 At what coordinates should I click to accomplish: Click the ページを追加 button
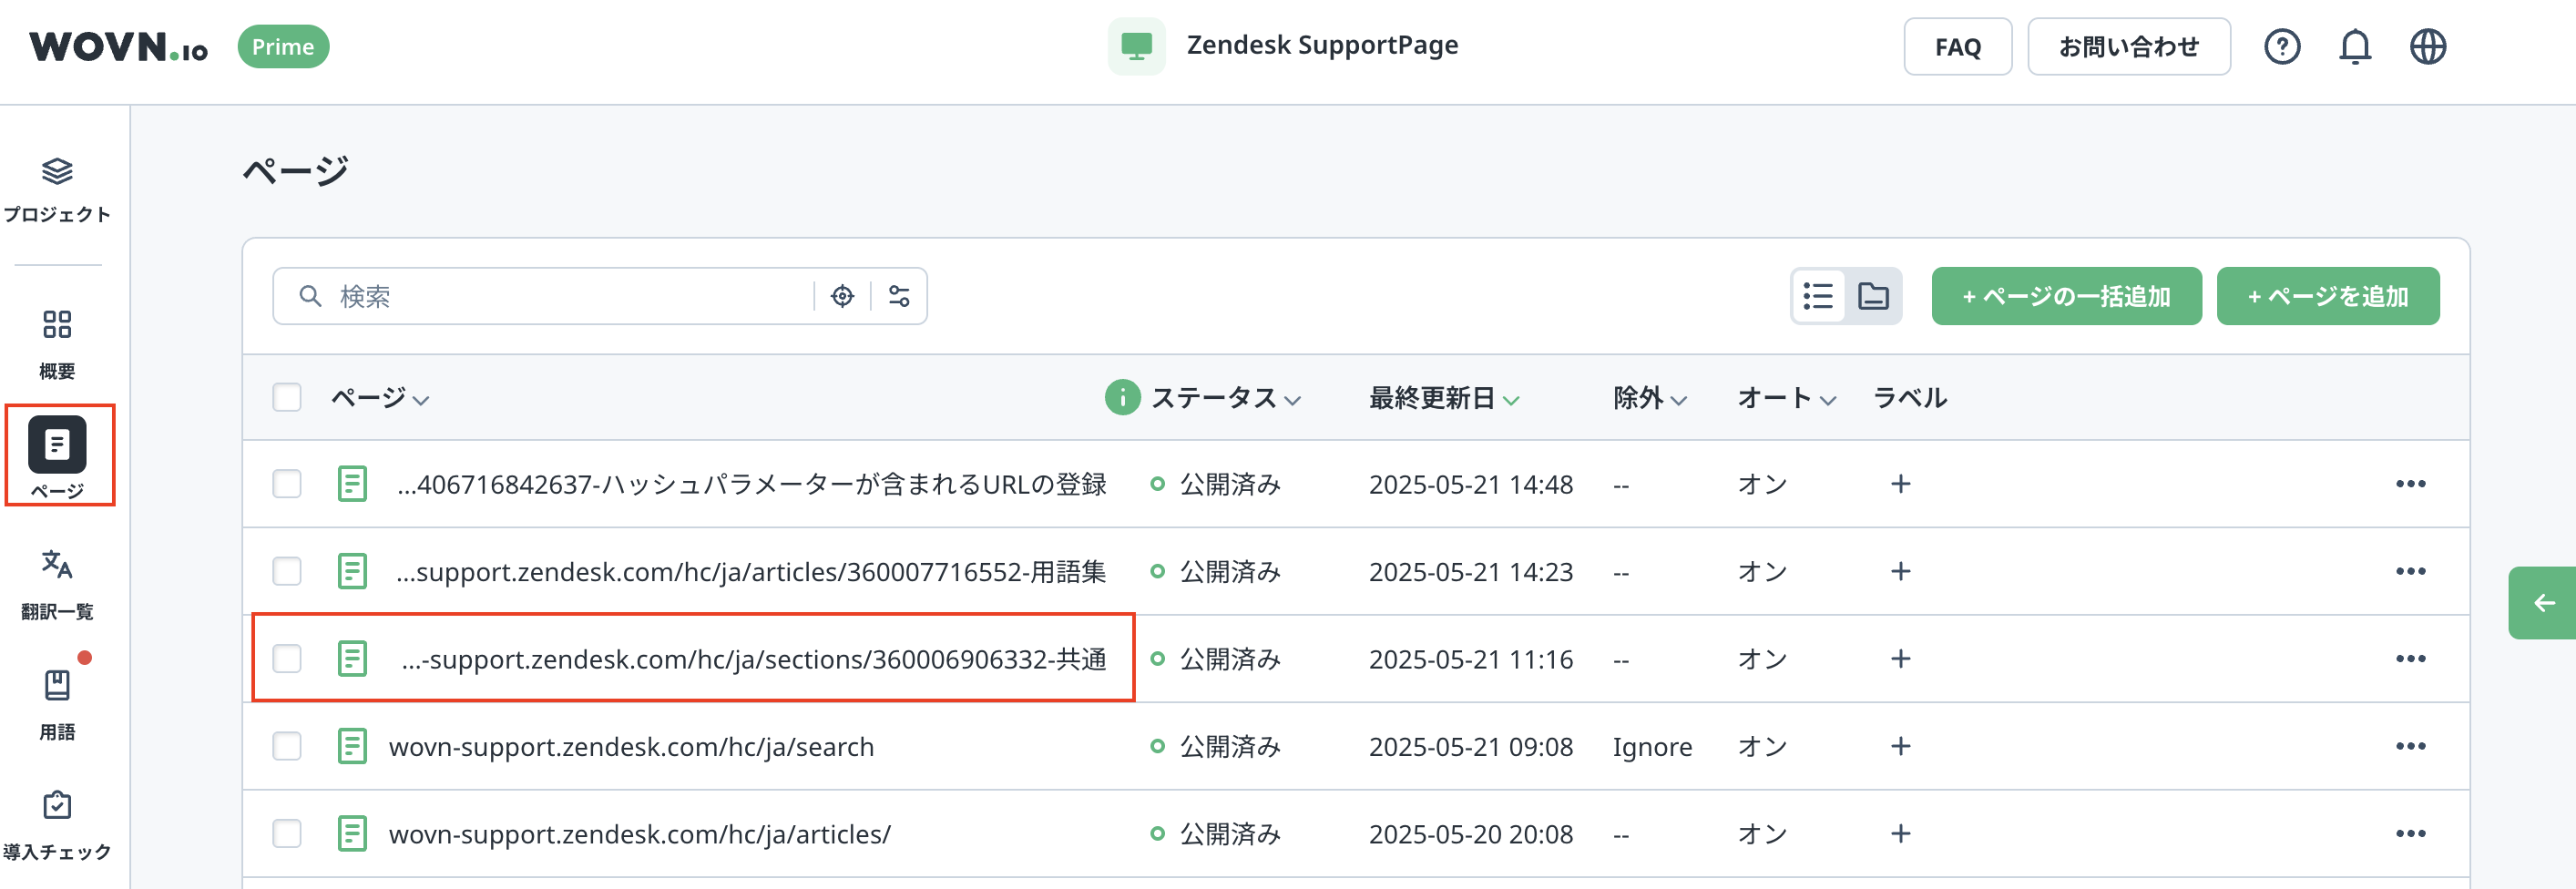click(x=2327, y=296)
